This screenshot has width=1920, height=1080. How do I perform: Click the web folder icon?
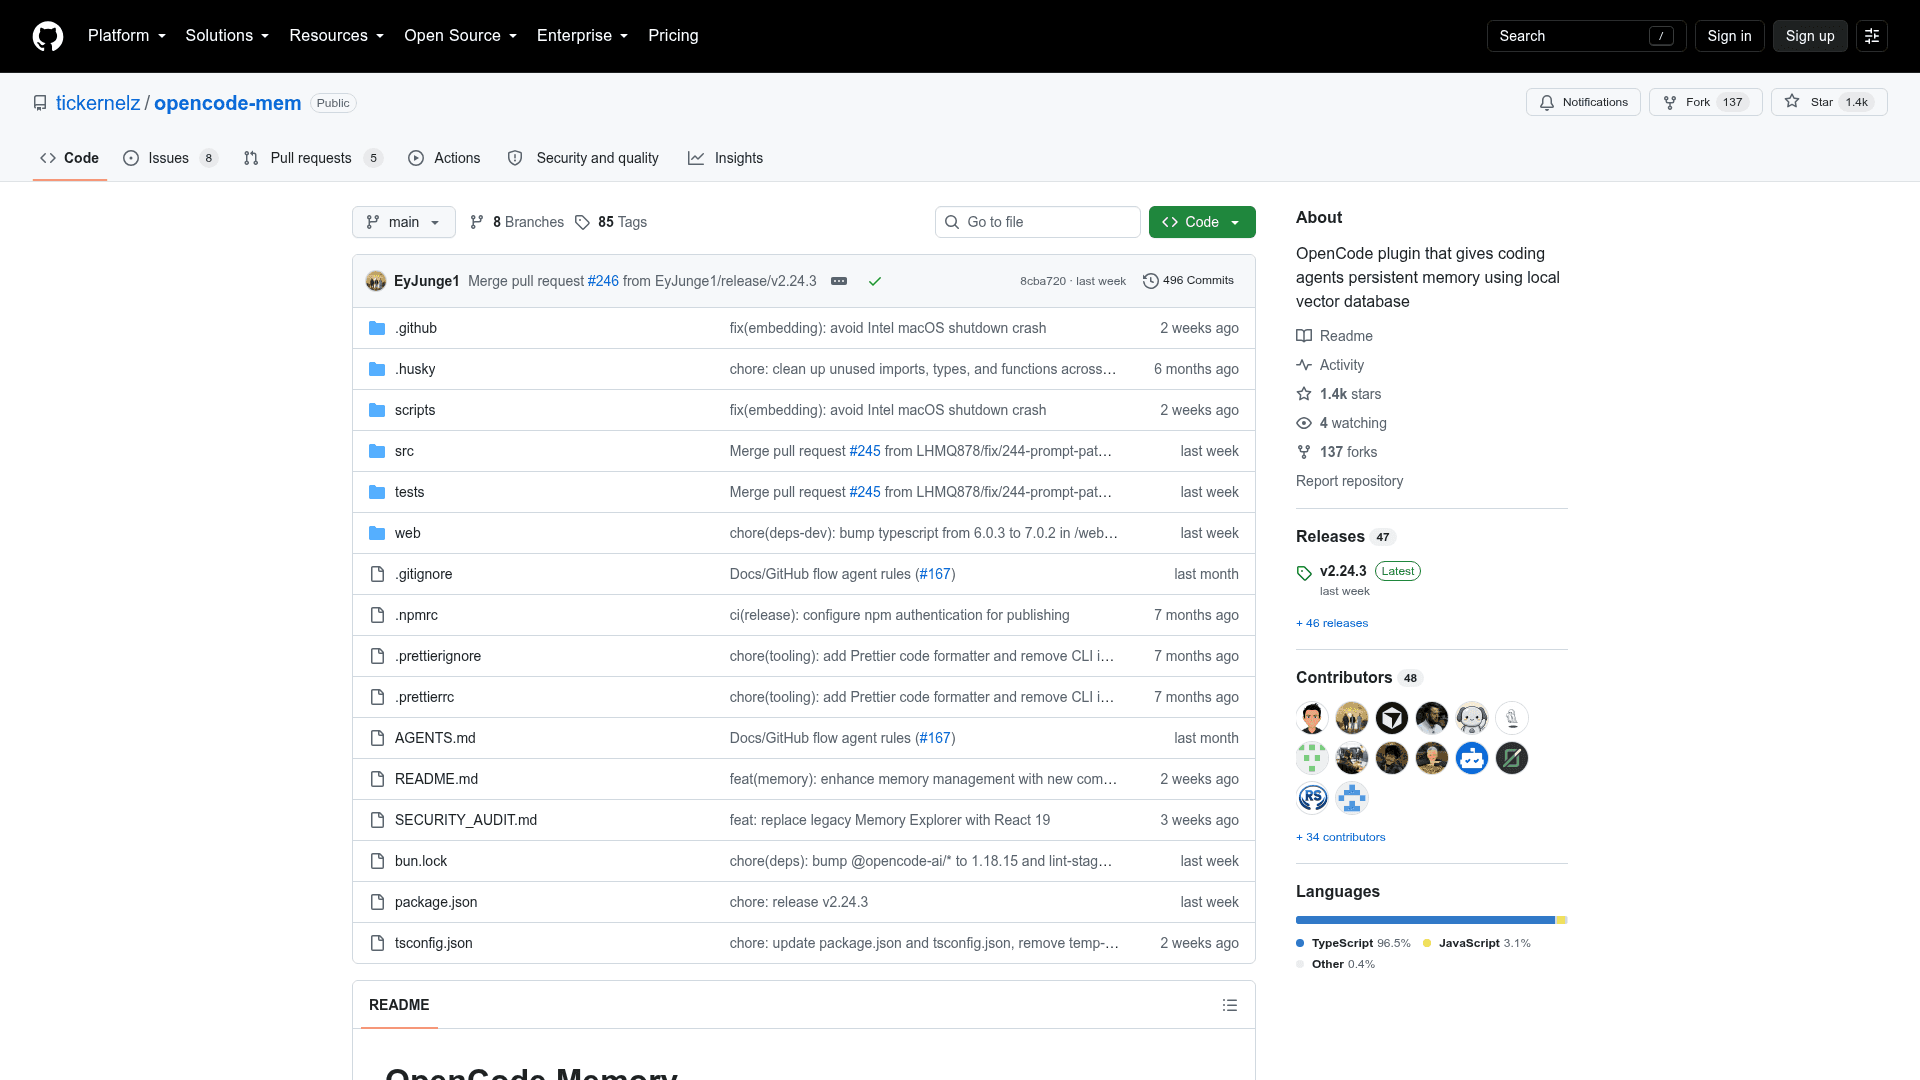(x=377, y=533)
